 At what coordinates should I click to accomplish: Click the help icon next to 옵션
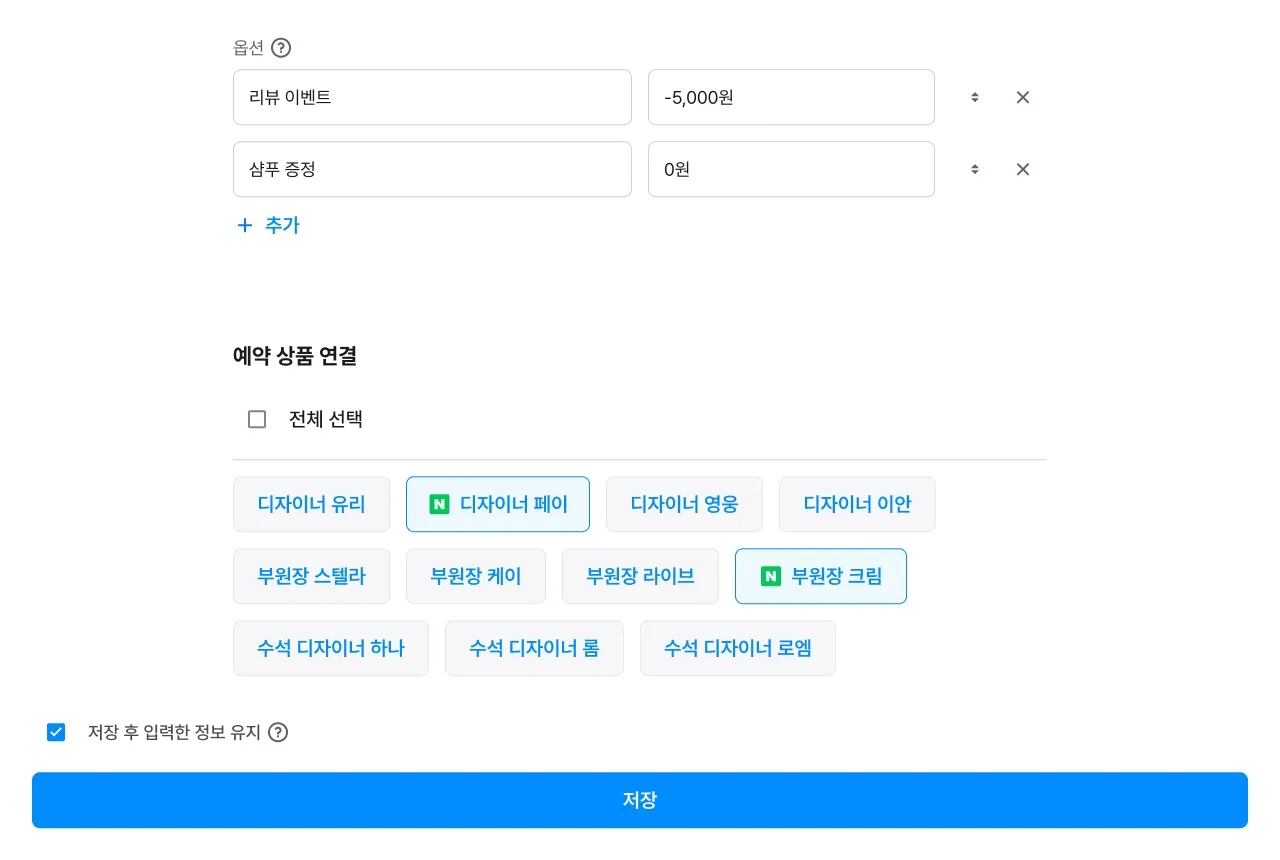pyautogui.click(x=281, y=48)
